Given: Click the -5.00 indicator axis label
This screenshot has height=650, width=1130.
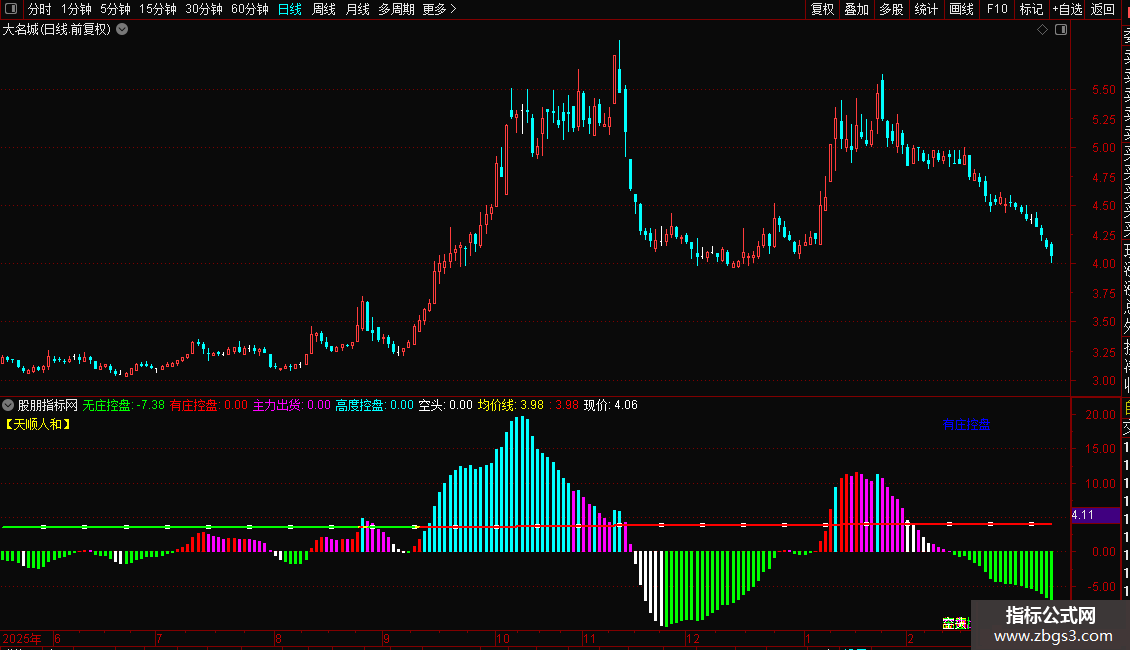Looking at the screenshot, I should [1100, 587].
